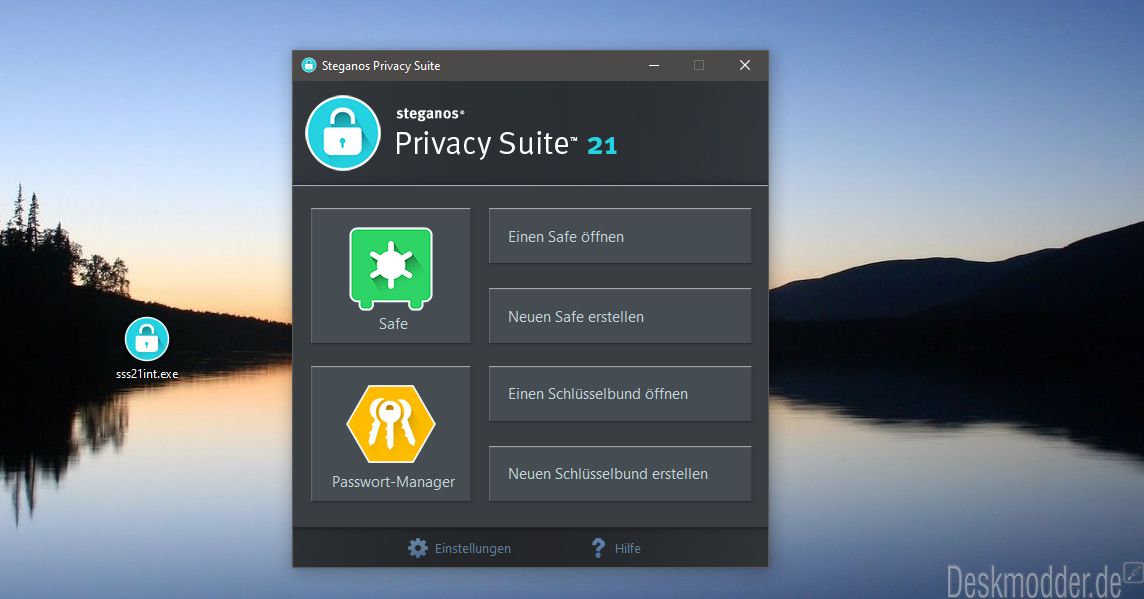Open the Hilfe link
The width and height of the screenshot is (1144, 599).
(627, 549)
